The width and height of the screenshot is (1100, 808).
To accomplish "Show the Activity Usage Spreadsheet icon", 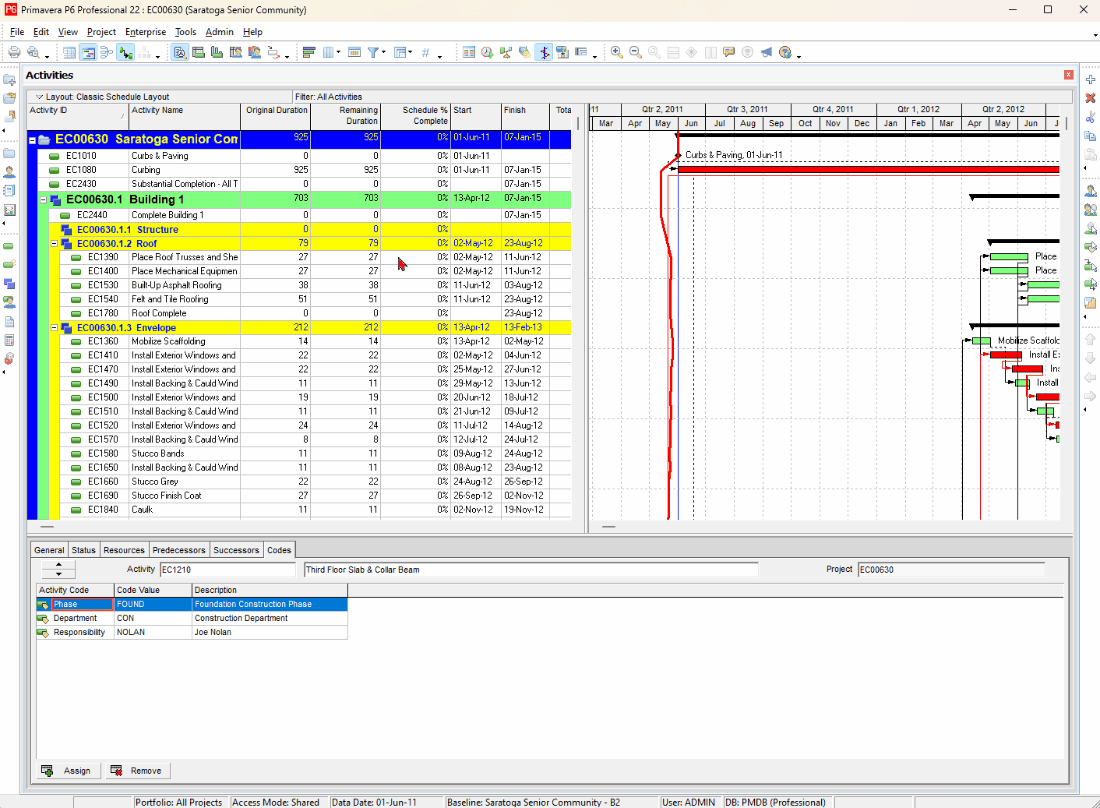I will click(199, 53).
